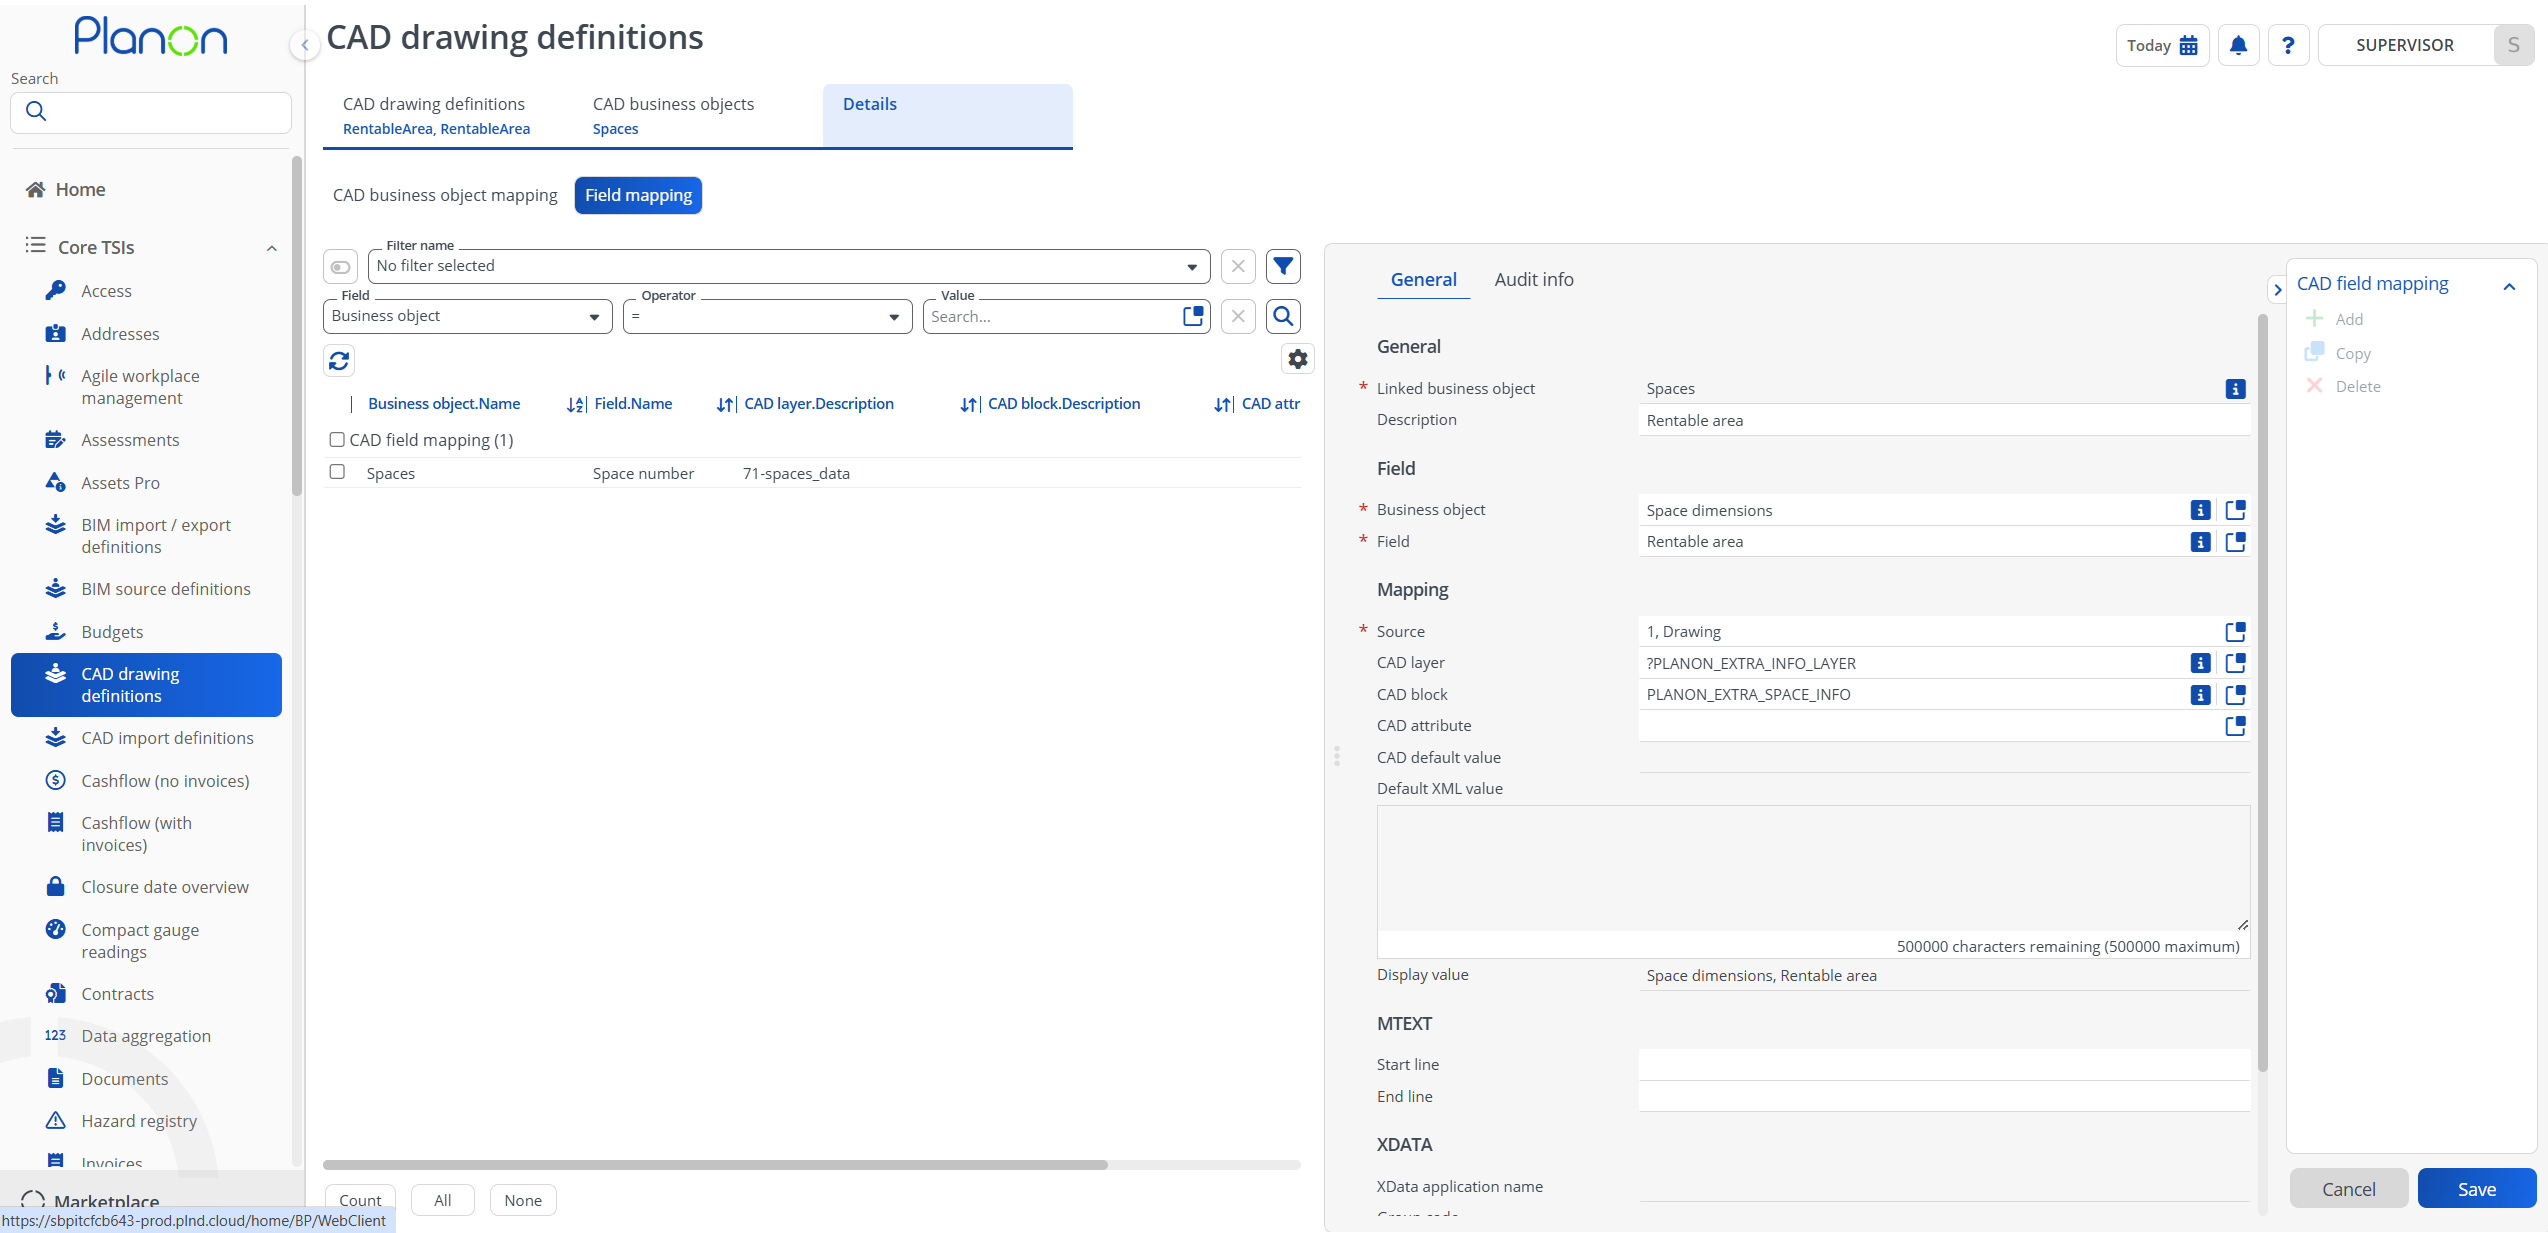Click the All selection button

point(442,1200)
